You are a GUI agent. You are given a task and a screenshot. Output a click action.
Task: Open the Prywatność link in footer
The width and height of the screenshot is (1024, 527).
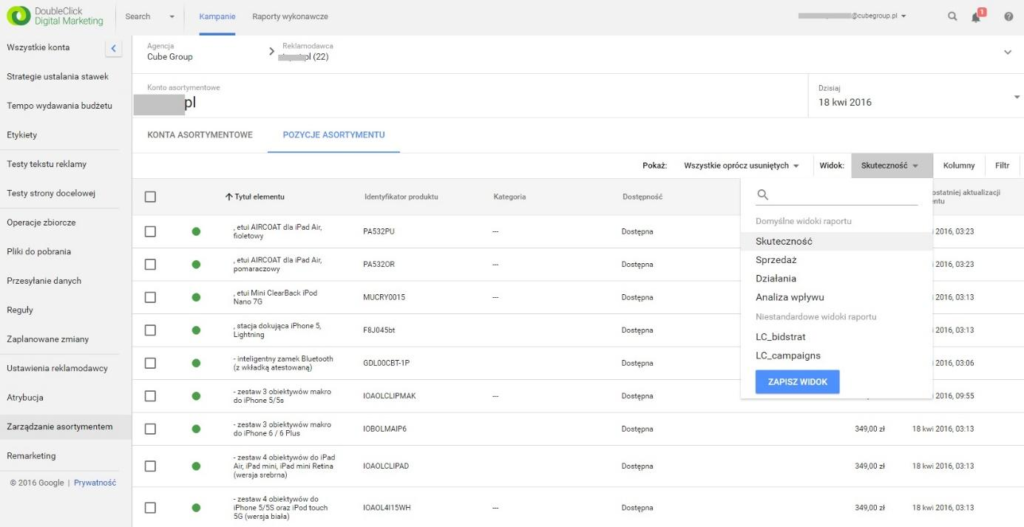[x=95, y=483]
